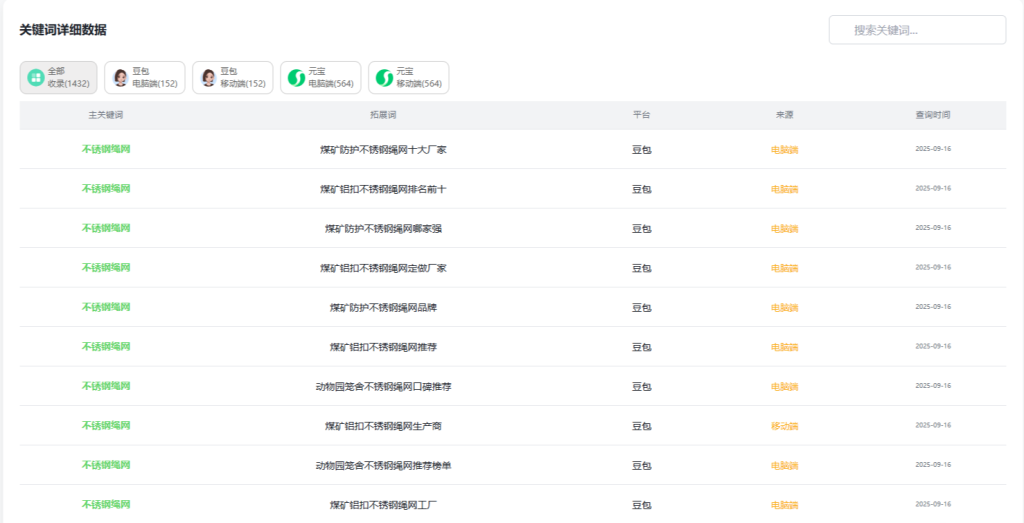Viewport: 1024px width, 523px height.
Task: Click the 元宝 logo icon for 移动端(564)
Action: point(384,77)
